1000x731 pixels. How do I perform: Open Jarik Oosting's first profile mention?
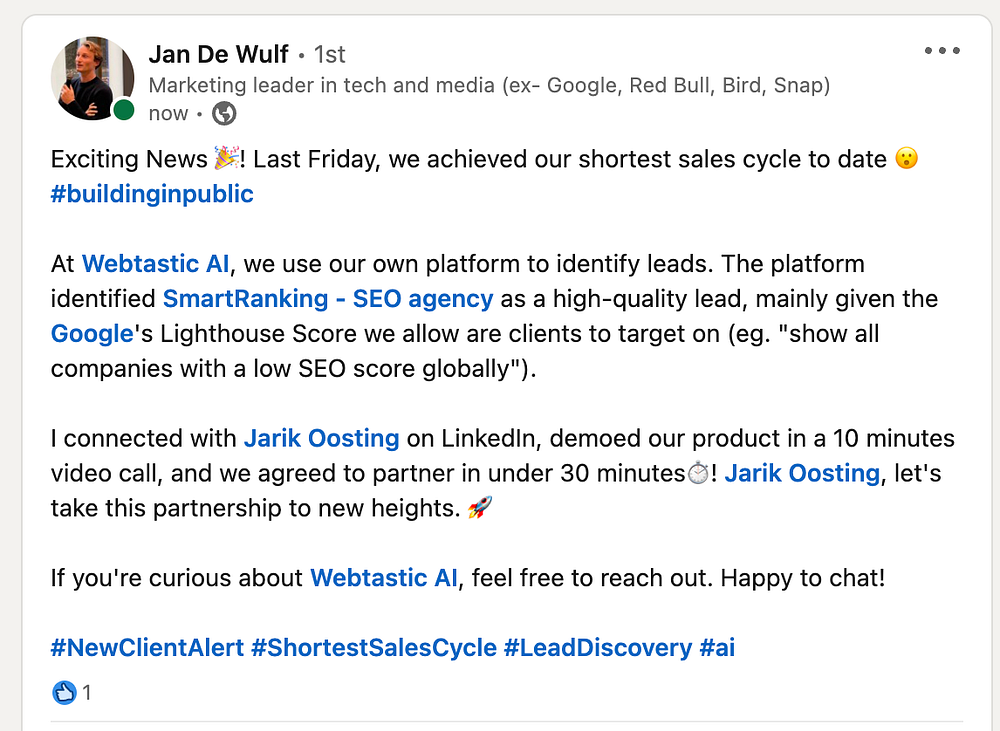coord(321,438)
